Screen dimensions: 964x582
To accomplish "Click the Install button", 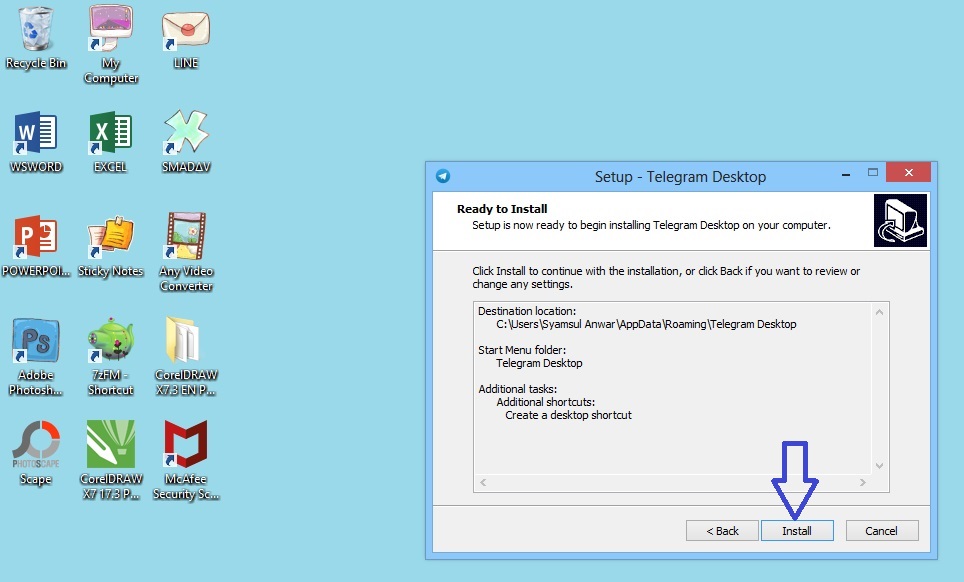I will 797,531.
